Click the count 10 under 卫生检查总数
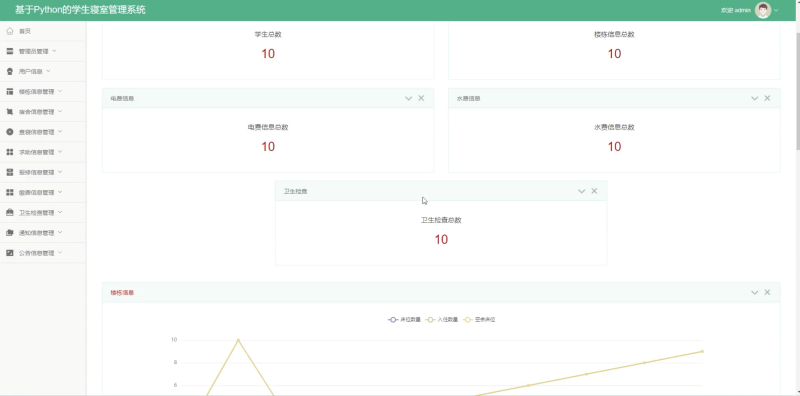The image size is (800, 396). (441, 239)
